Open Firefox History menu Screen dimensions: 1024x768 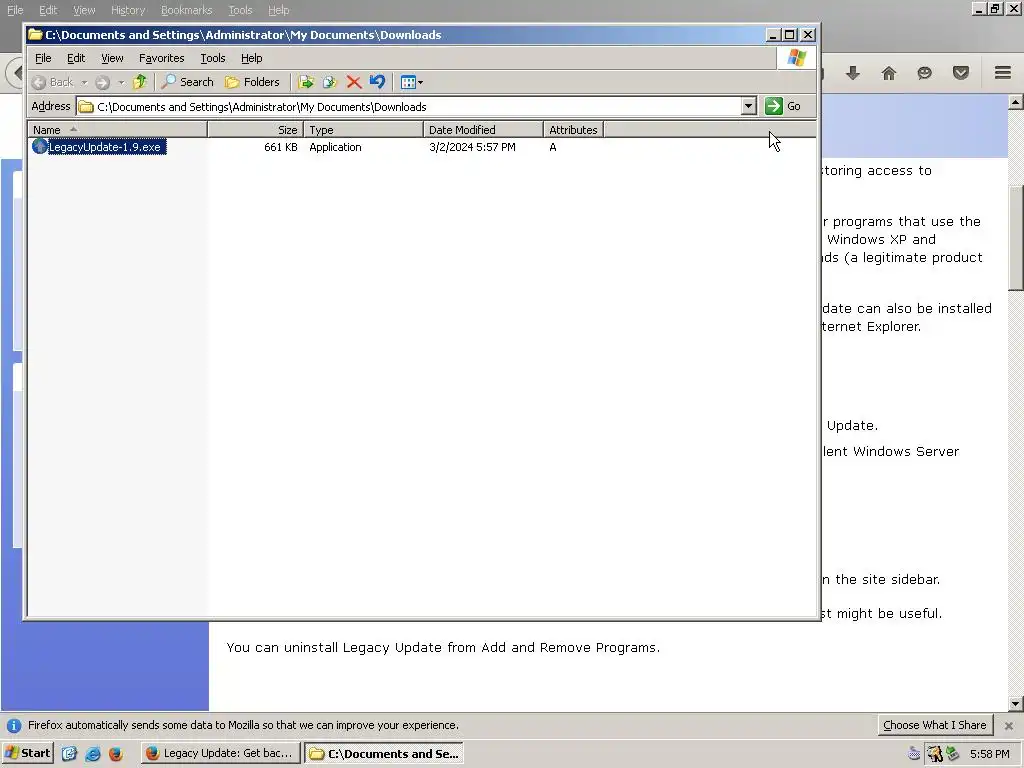tap(128, 10)
